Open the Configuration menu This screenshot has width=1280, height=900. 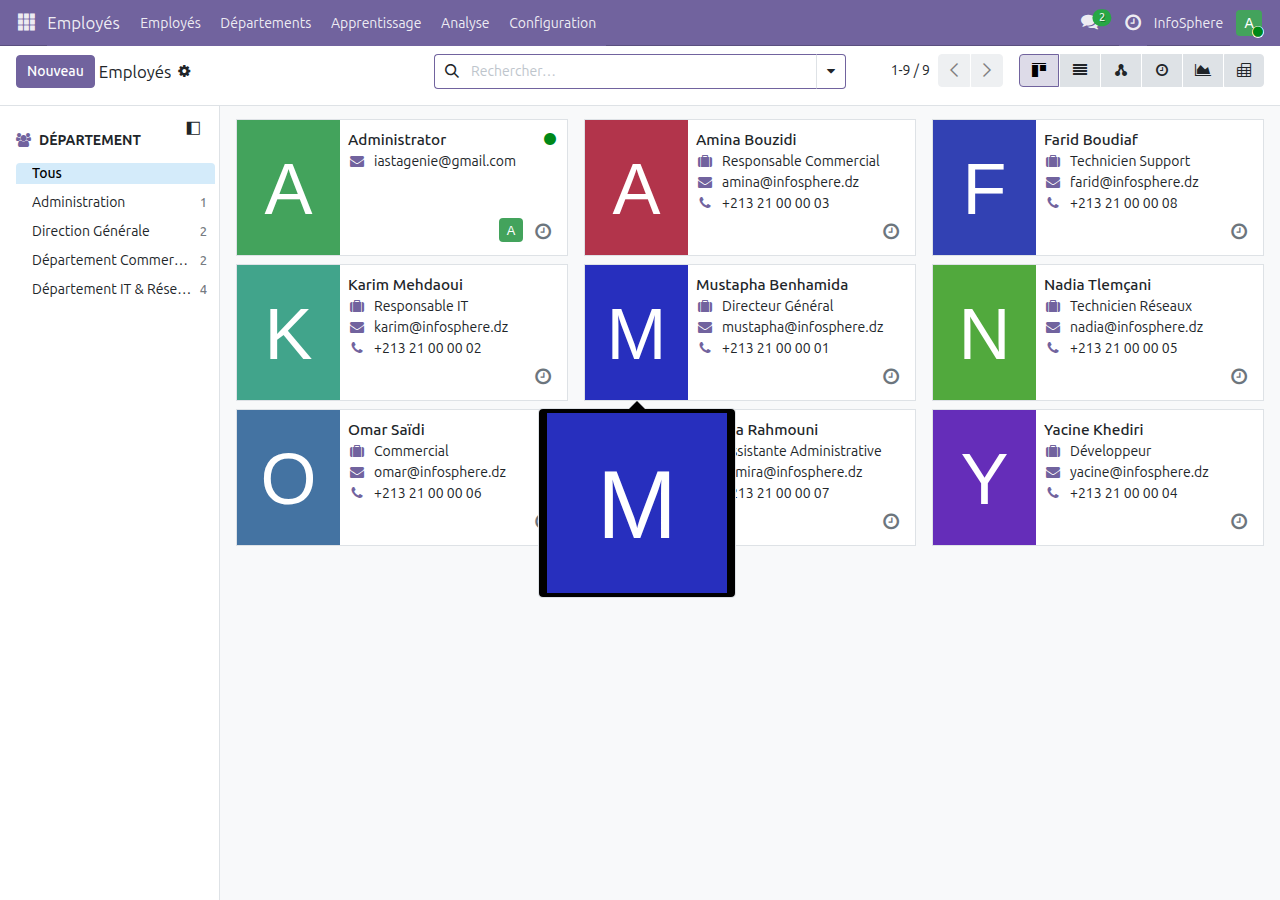[552, 22]
